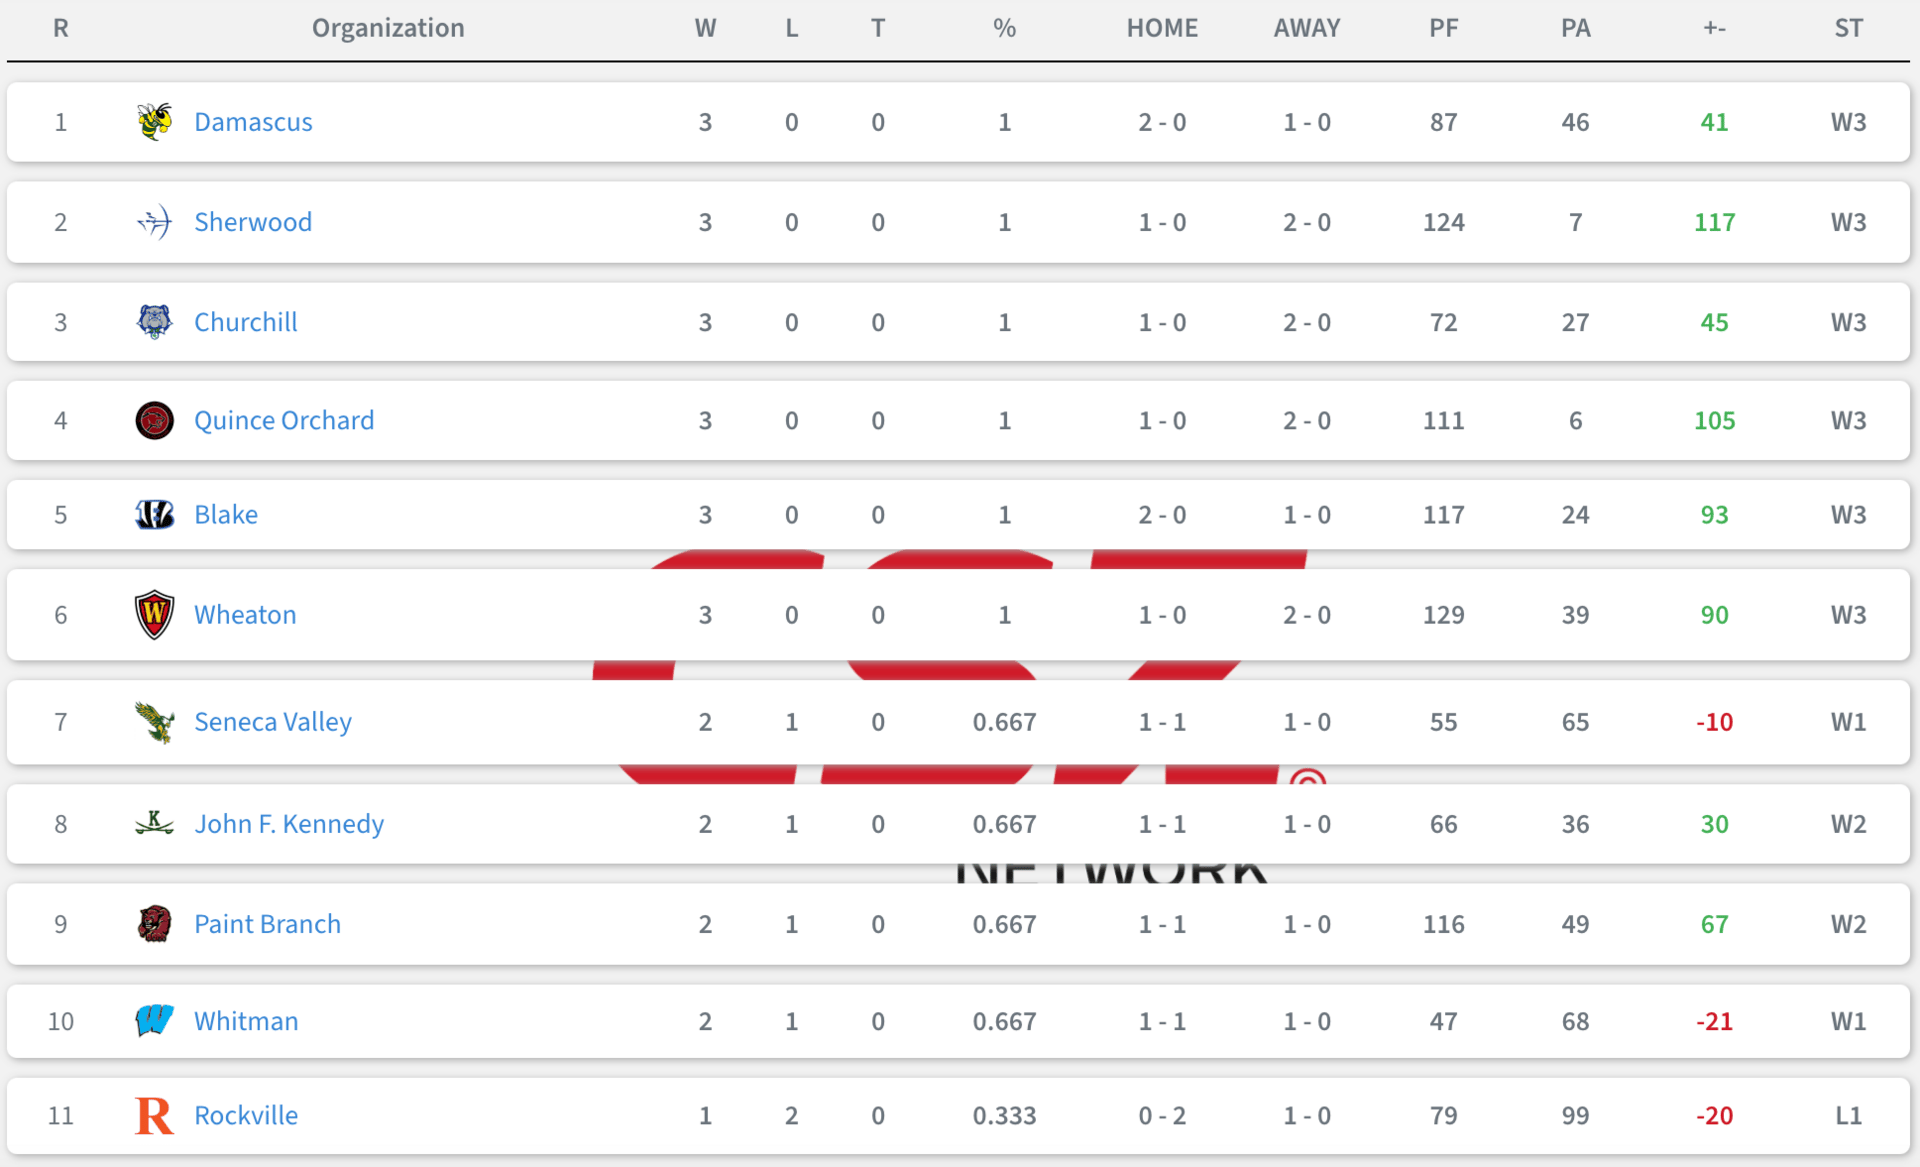1920x1167 pixels.
Task: Open the Quince Orchard team page
Action: point(284,421)
